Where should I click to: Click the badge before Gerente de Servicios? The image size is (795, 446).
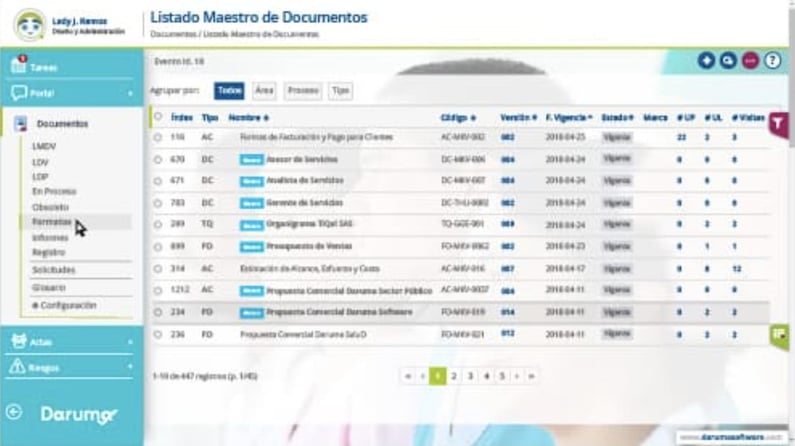click(251, 203)
